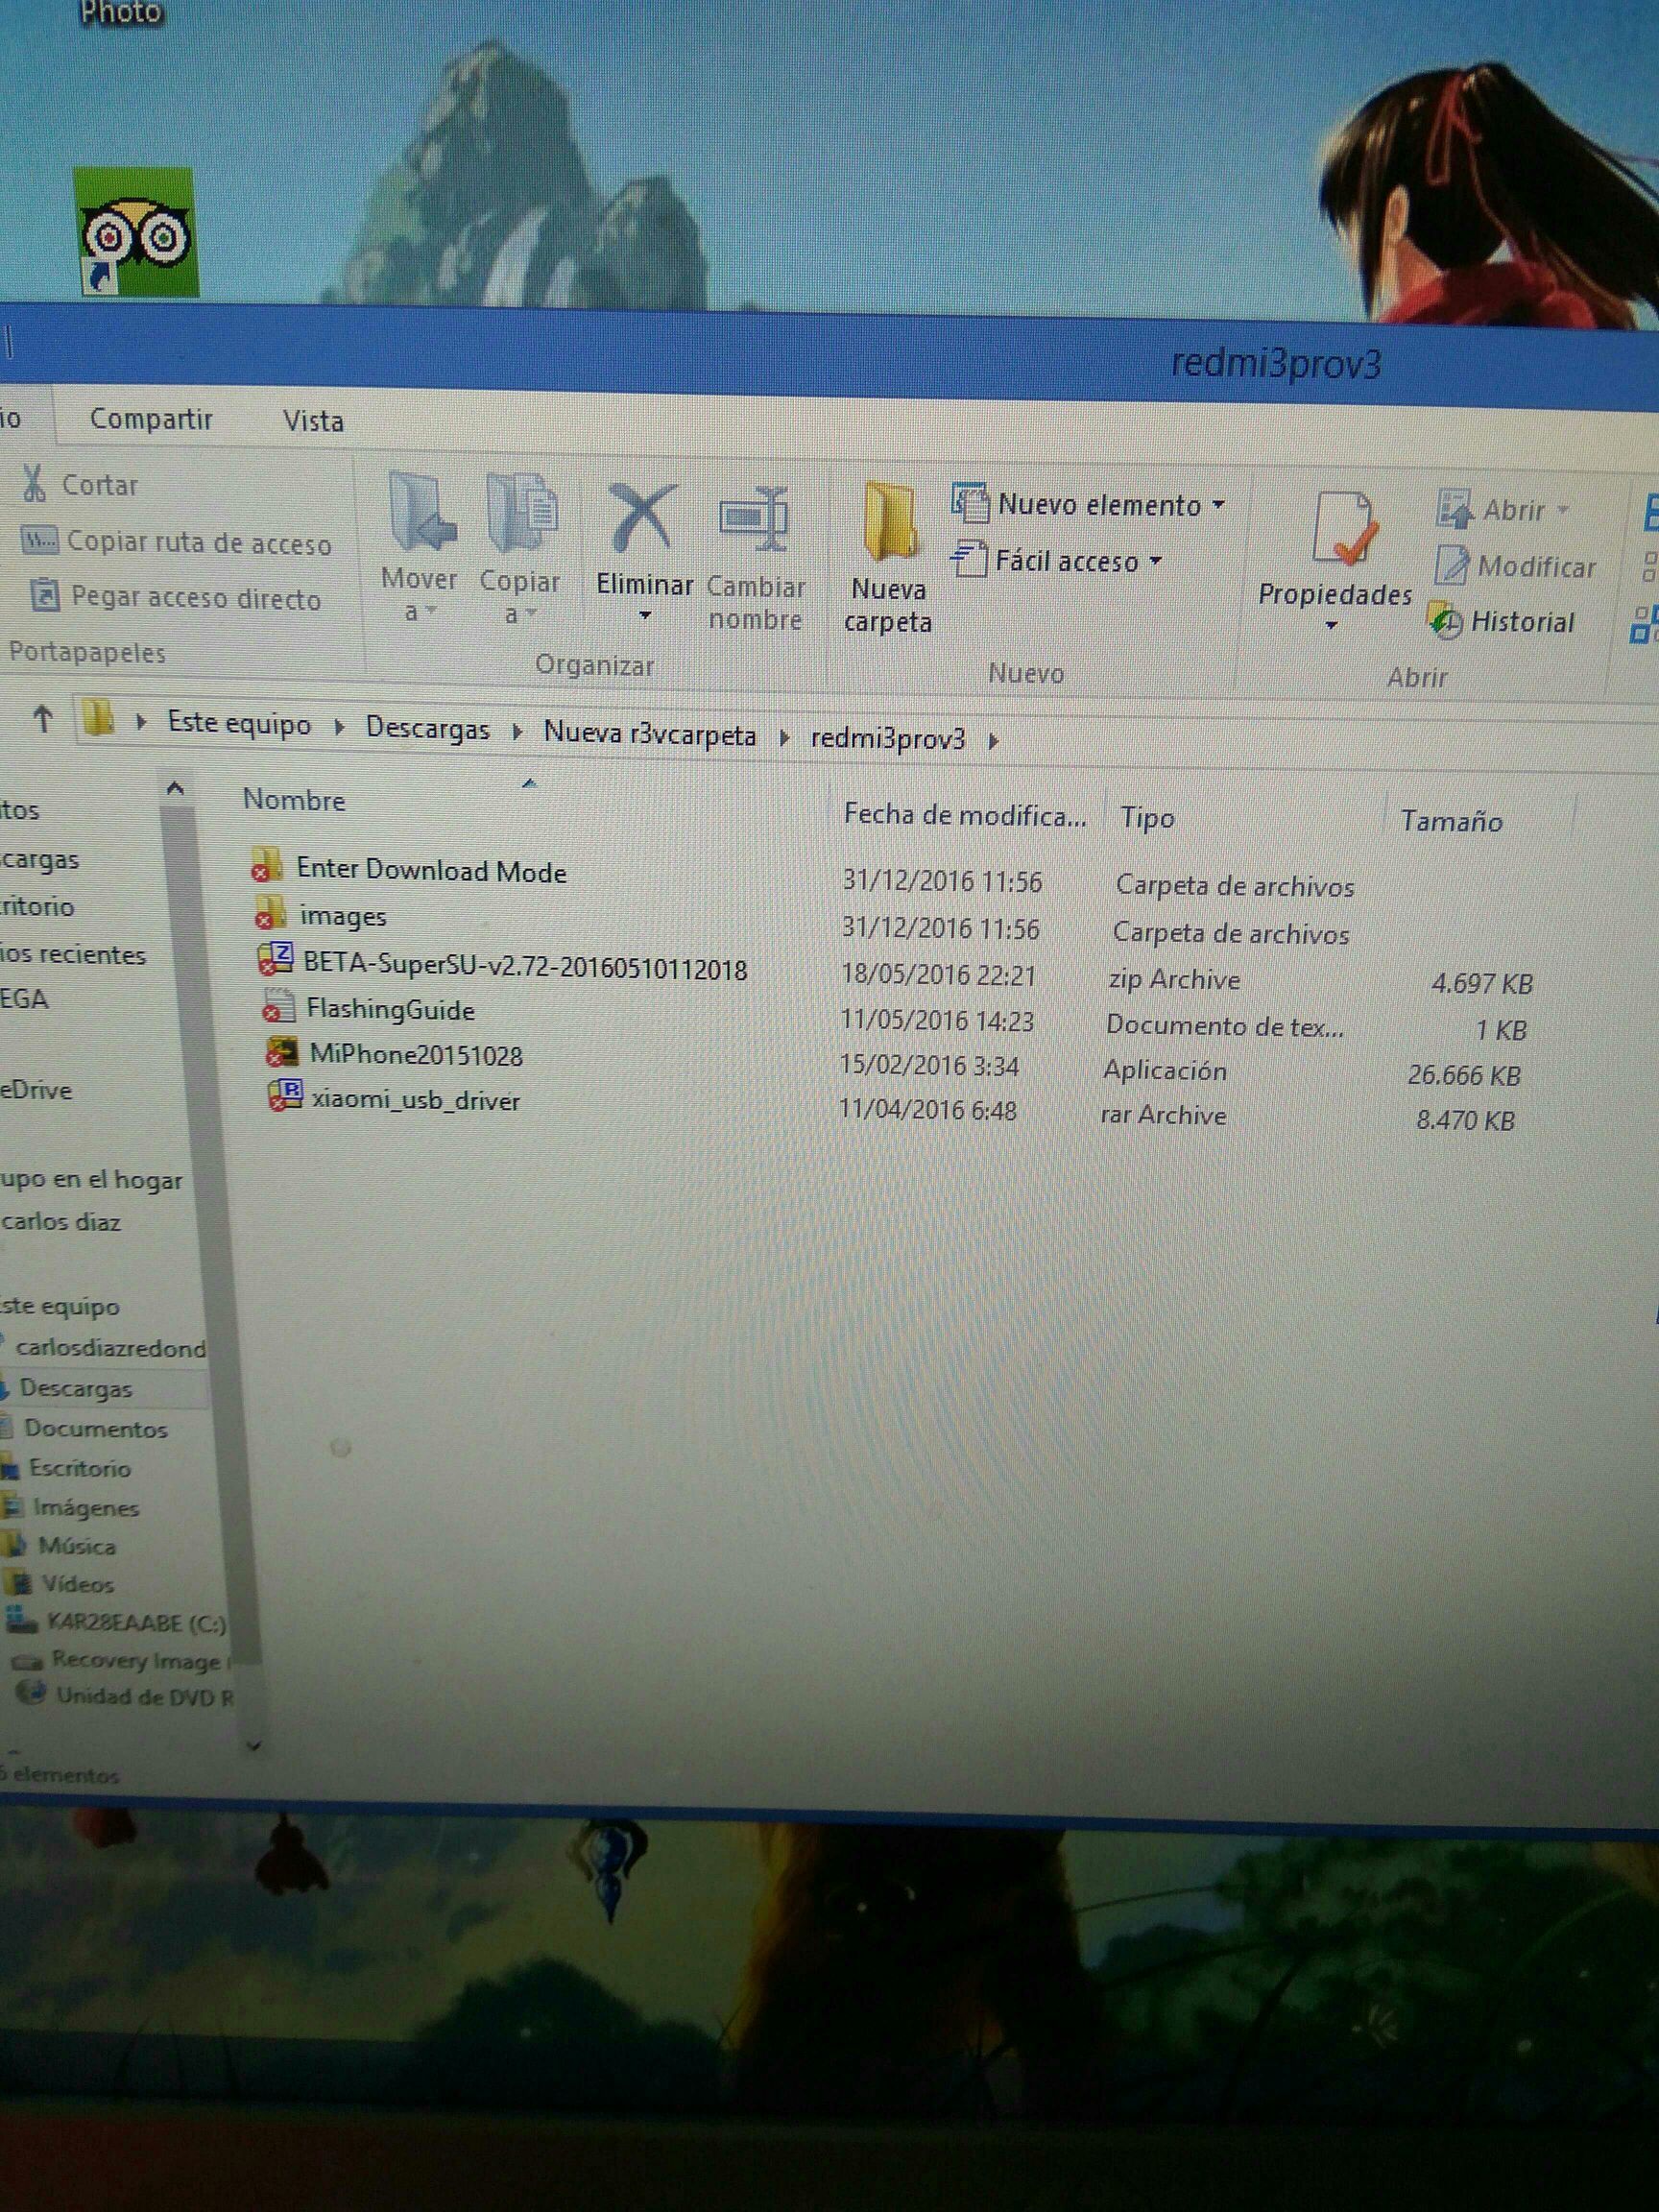Click the Unidad de DVD drive icon
The height and width of the screenshot is (2212, 1659).
click(32, 1693)
